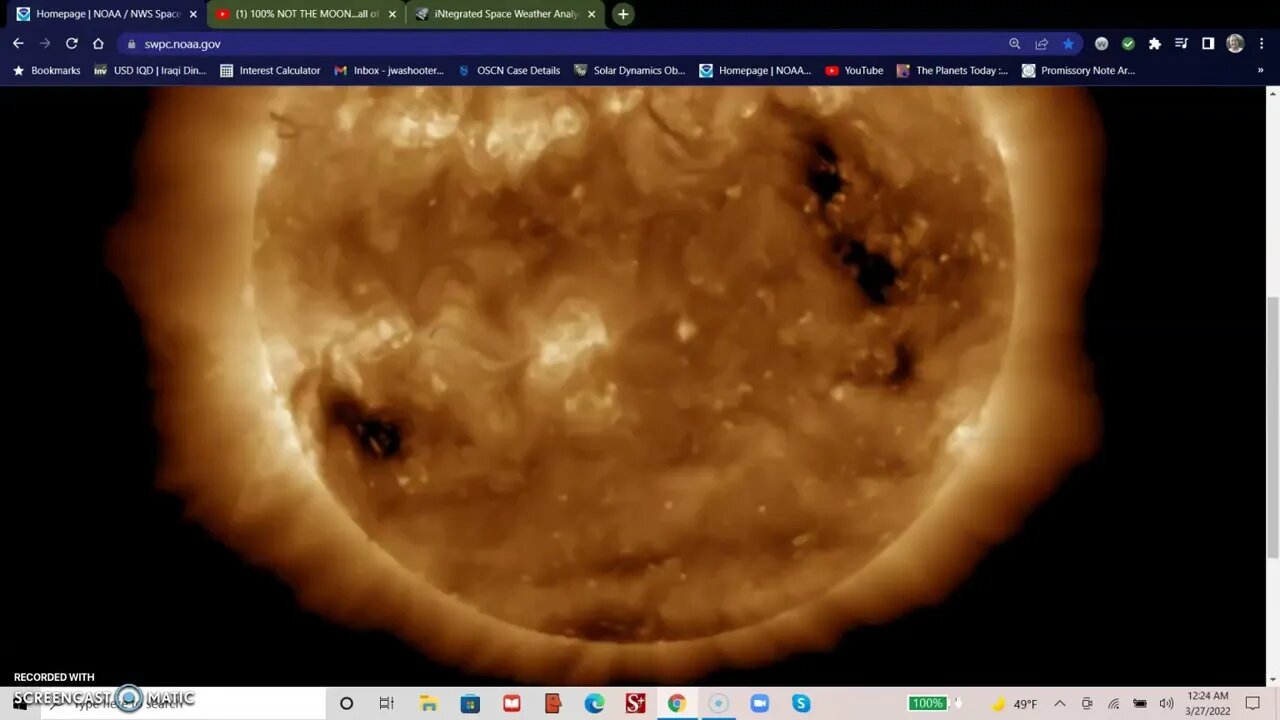Open the YouTube bookmark

[854, 71]
